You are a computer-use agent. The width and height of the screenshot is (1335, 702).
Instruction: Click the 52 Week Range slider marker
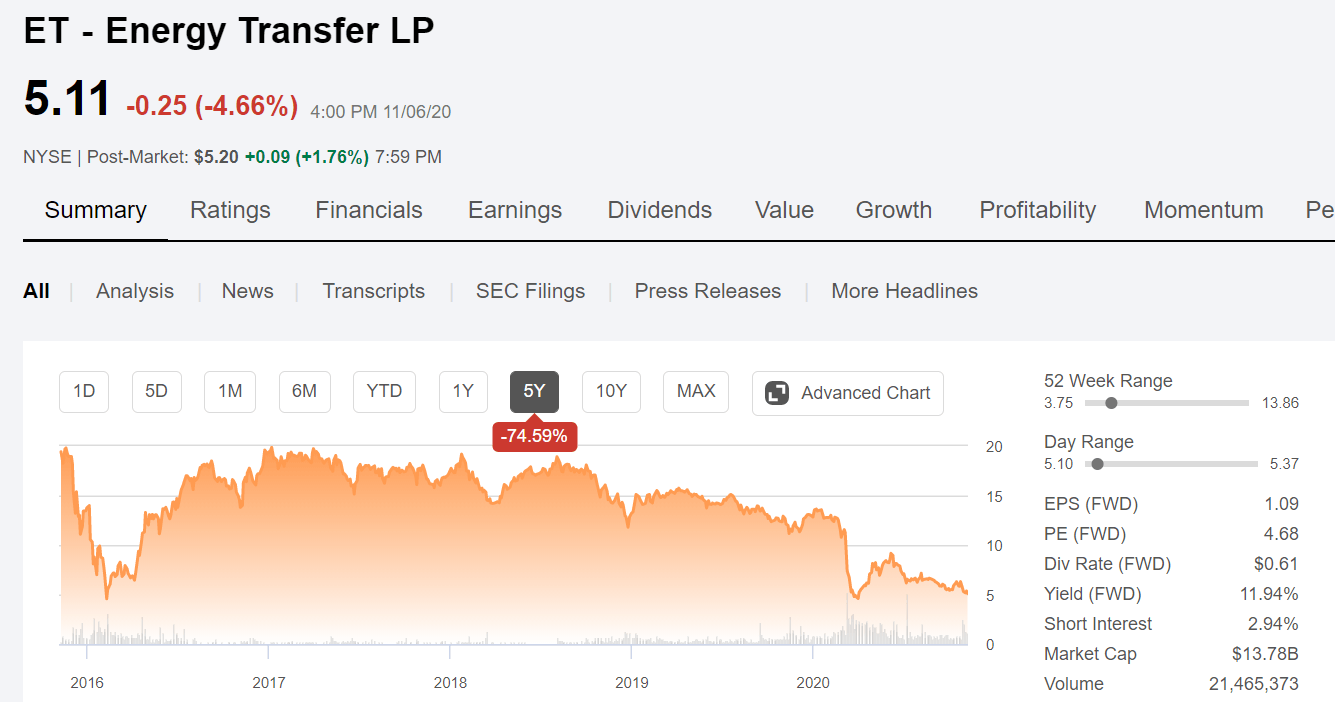pos(1111,403)
